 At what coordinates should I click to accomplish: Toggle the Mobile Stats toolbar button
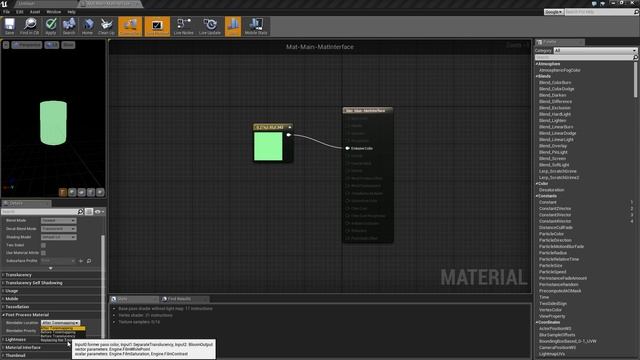pyautogui.click(x=256, y=26)
